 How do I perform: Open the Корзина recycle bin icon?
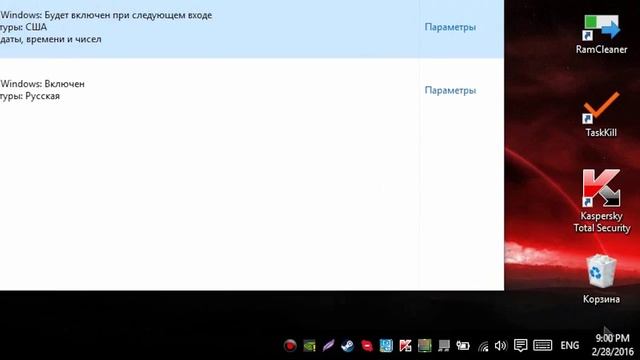[601, 279]
